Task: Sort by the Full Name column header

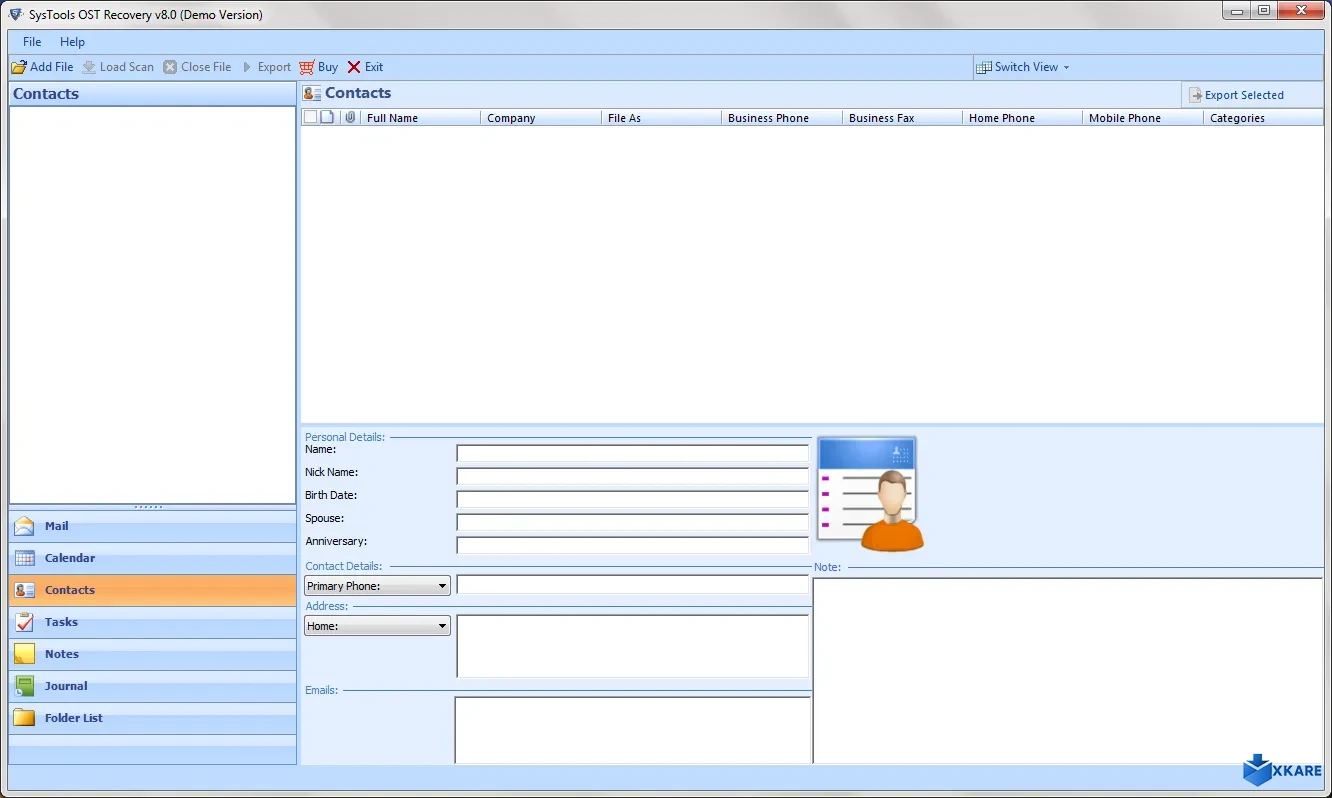Action: [x=420, y=118]
